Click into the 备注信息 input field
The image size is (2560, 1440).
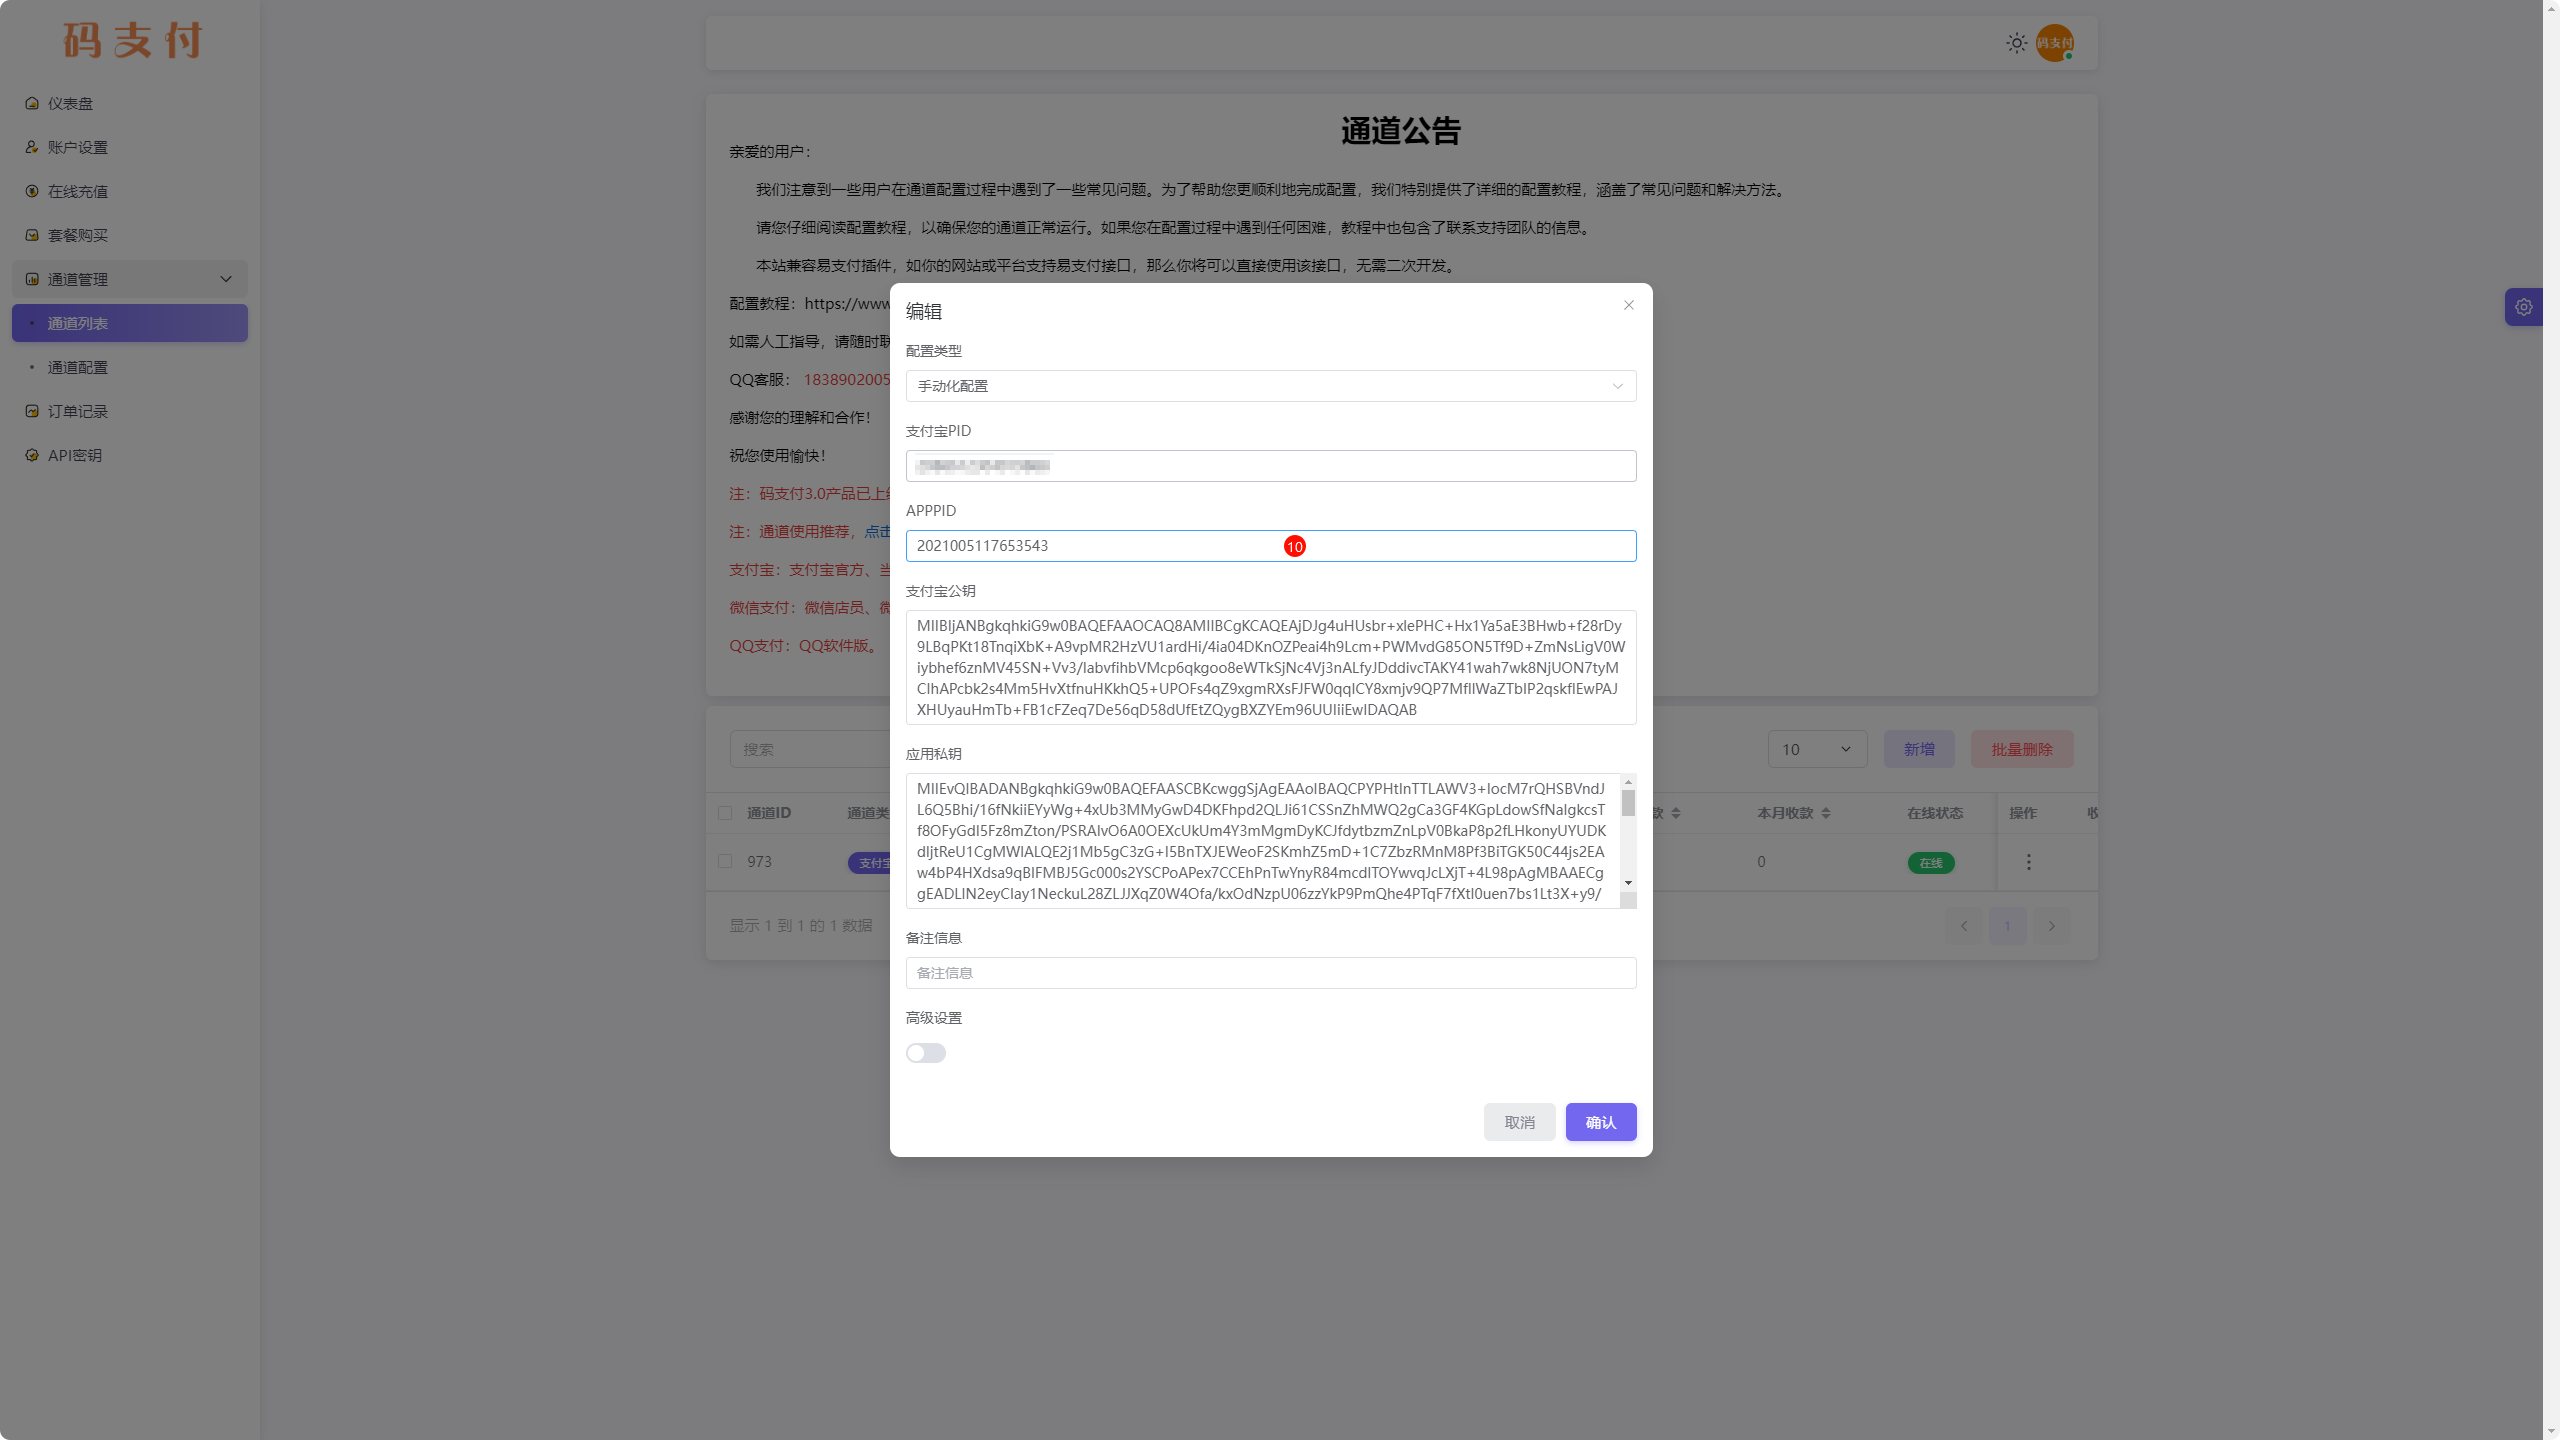1270,973
